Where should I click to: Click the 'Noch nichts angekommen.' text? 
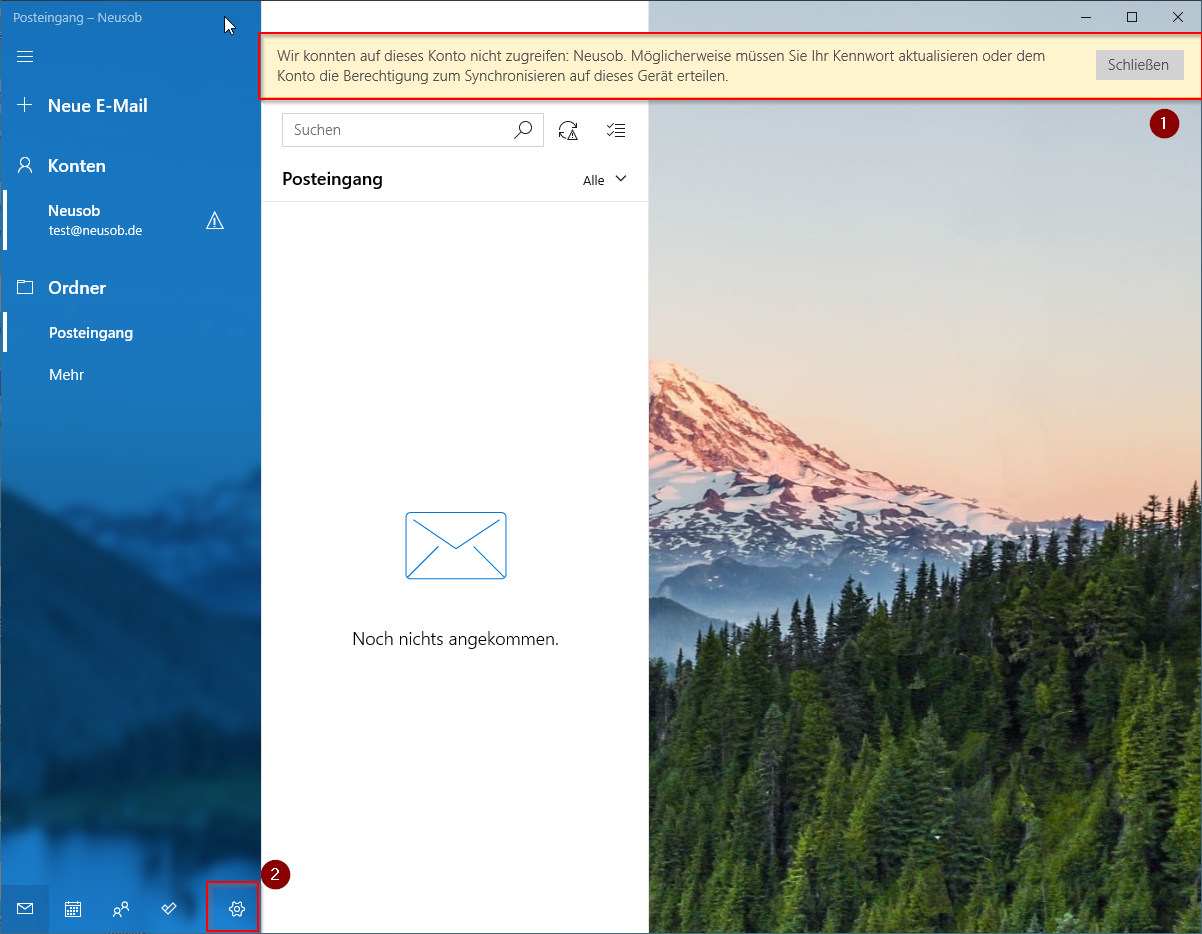[x=455, y=638]
